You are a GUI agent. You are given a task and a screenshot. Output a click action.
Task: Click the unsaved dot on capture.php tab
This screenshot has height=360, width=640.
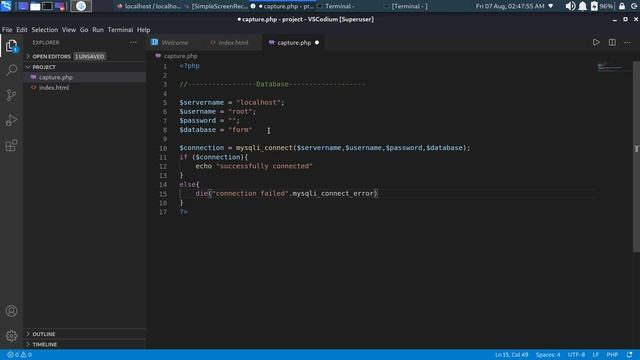tap(317, 42)
